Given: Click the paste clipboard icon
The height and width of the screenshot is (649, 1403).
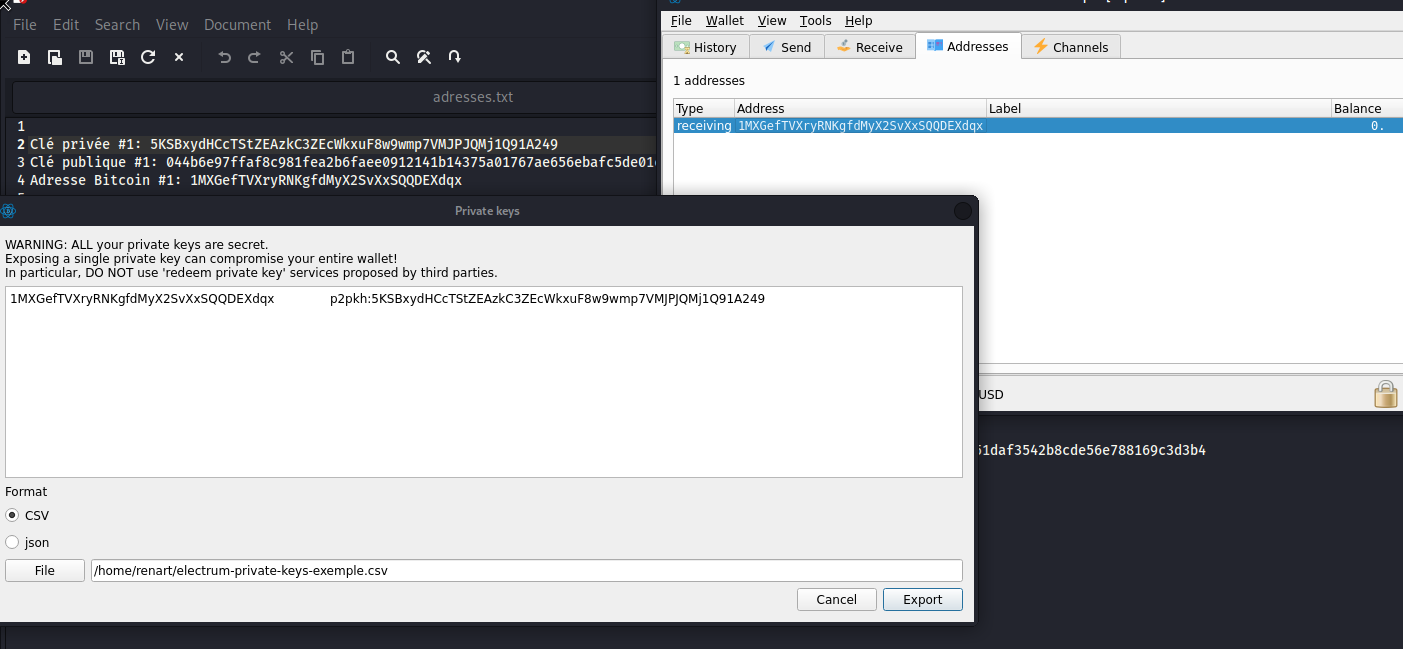Looking at the screenshot, I should point(348,57).
